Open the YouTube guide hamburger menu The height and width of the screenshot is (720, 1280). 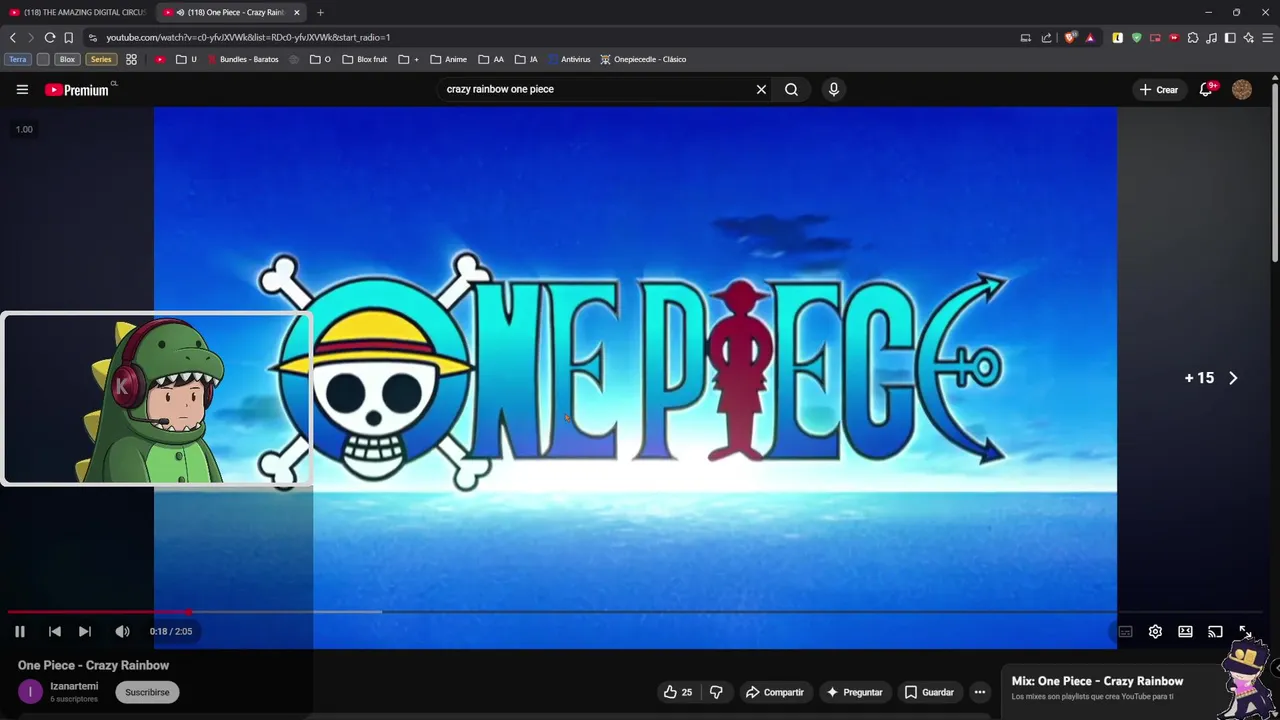pos(22,89)
